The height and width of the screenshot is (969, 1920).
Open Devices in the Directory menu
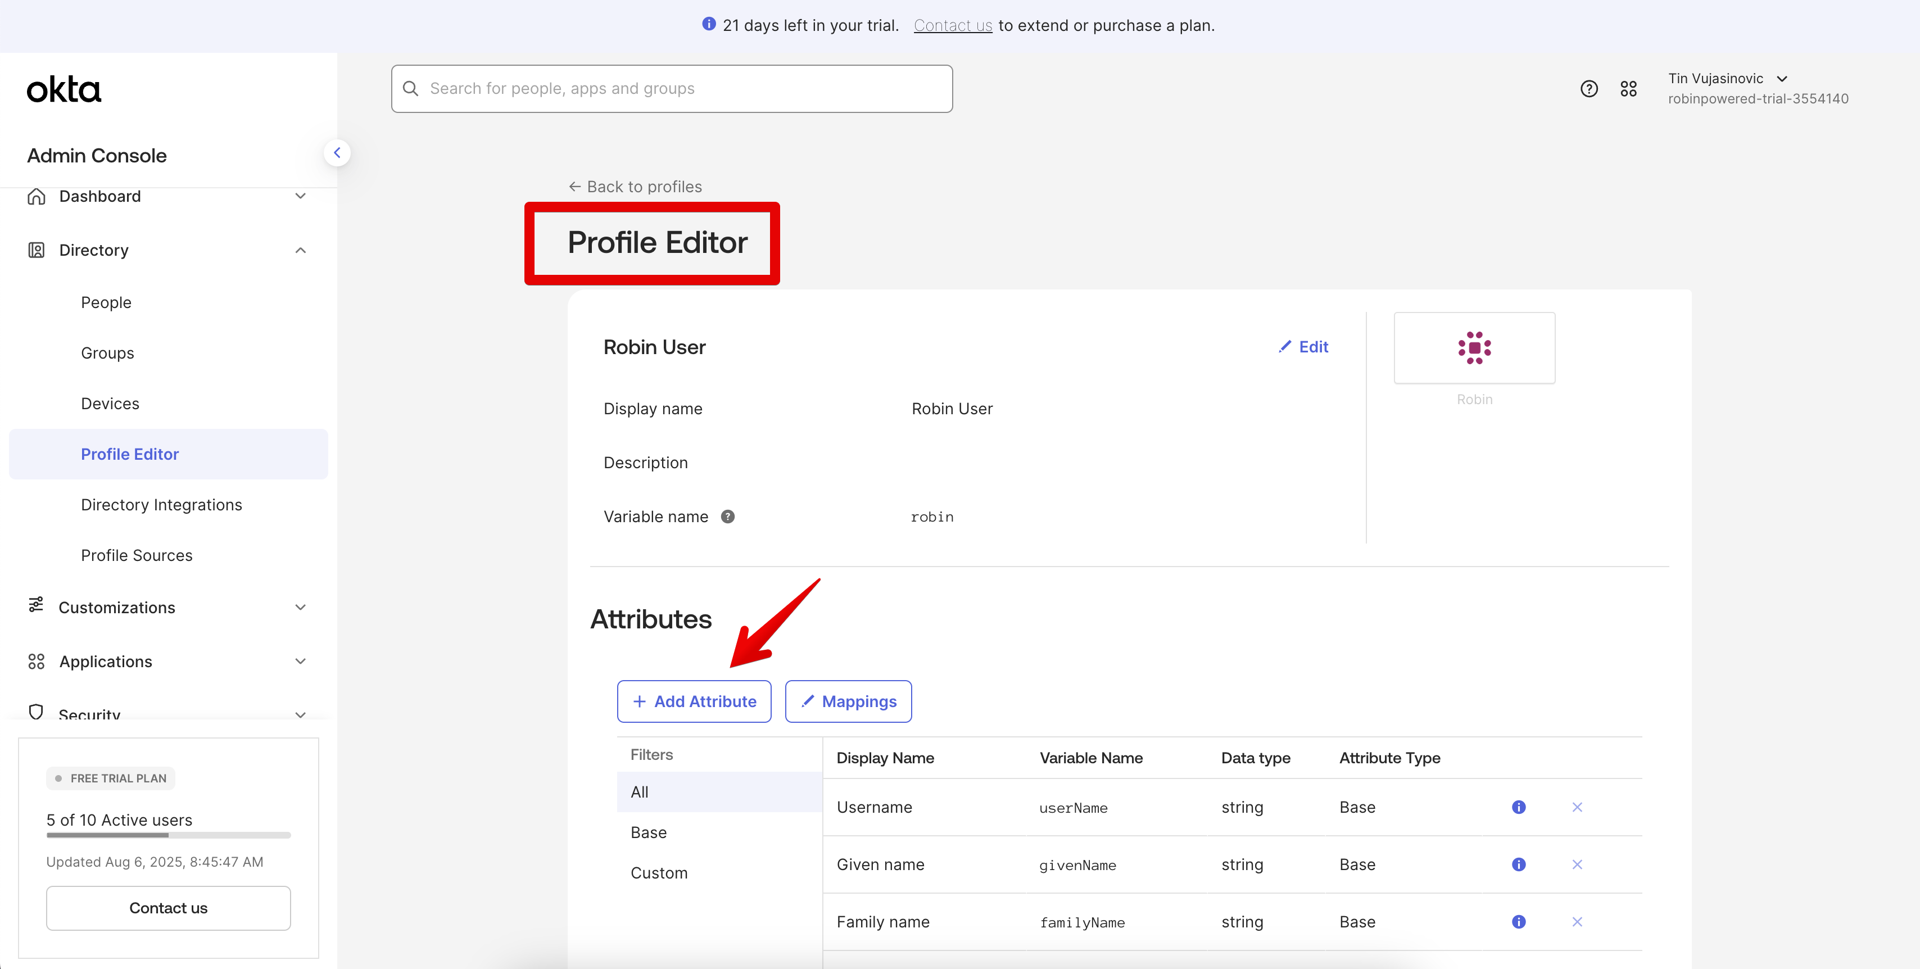coord(110,403)
